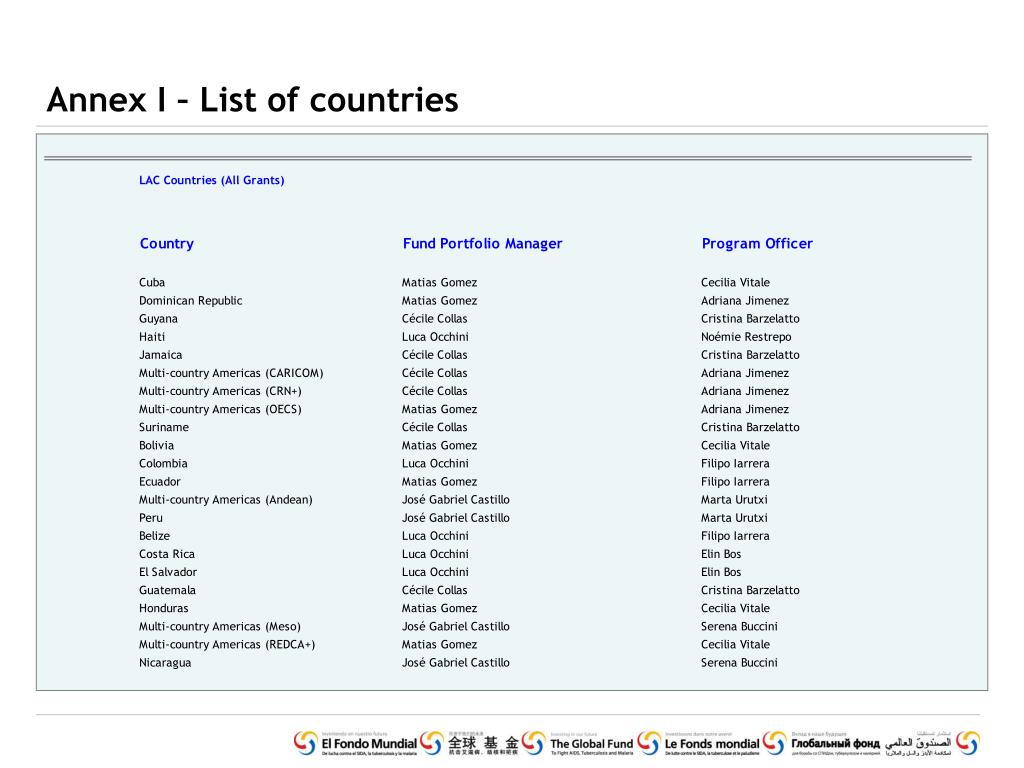Click the 'Ecuador' country entry
1024x768 pixels.
(159, 481)
